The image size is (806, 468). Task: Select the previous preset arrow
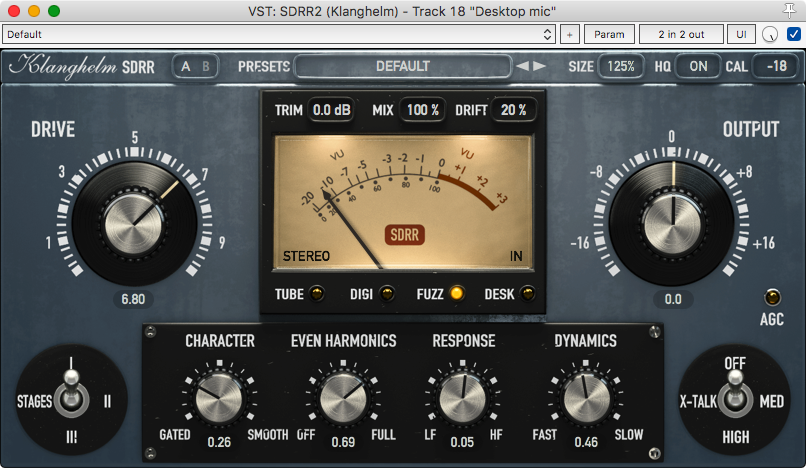coord(522,66)
